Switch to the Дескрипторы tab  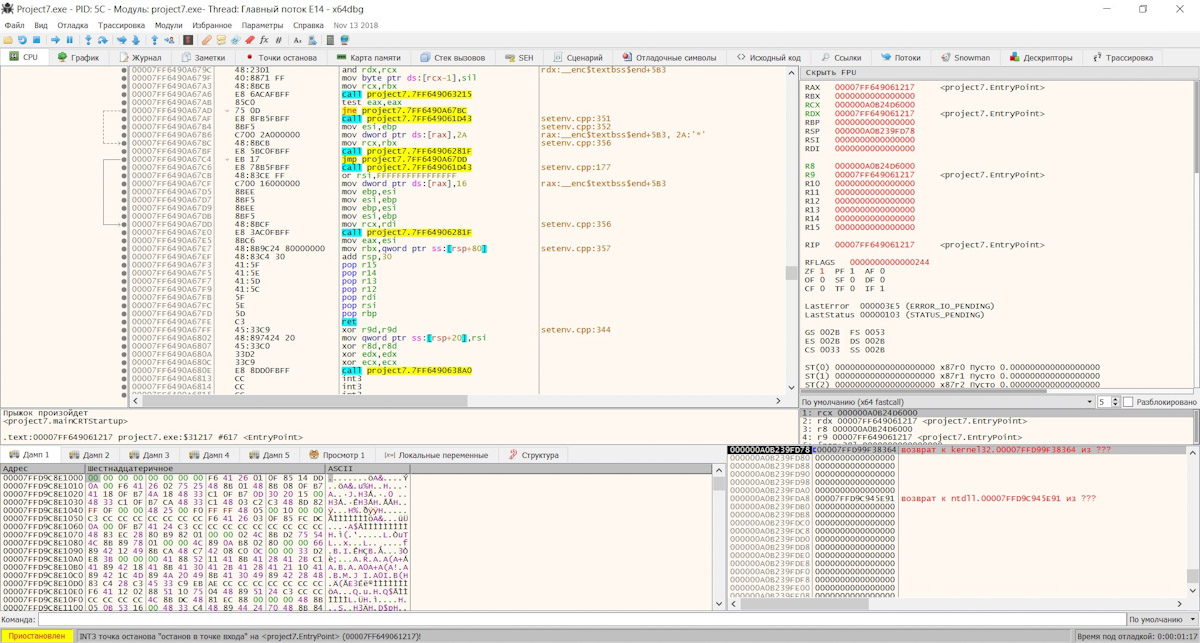pos(1041,58)
